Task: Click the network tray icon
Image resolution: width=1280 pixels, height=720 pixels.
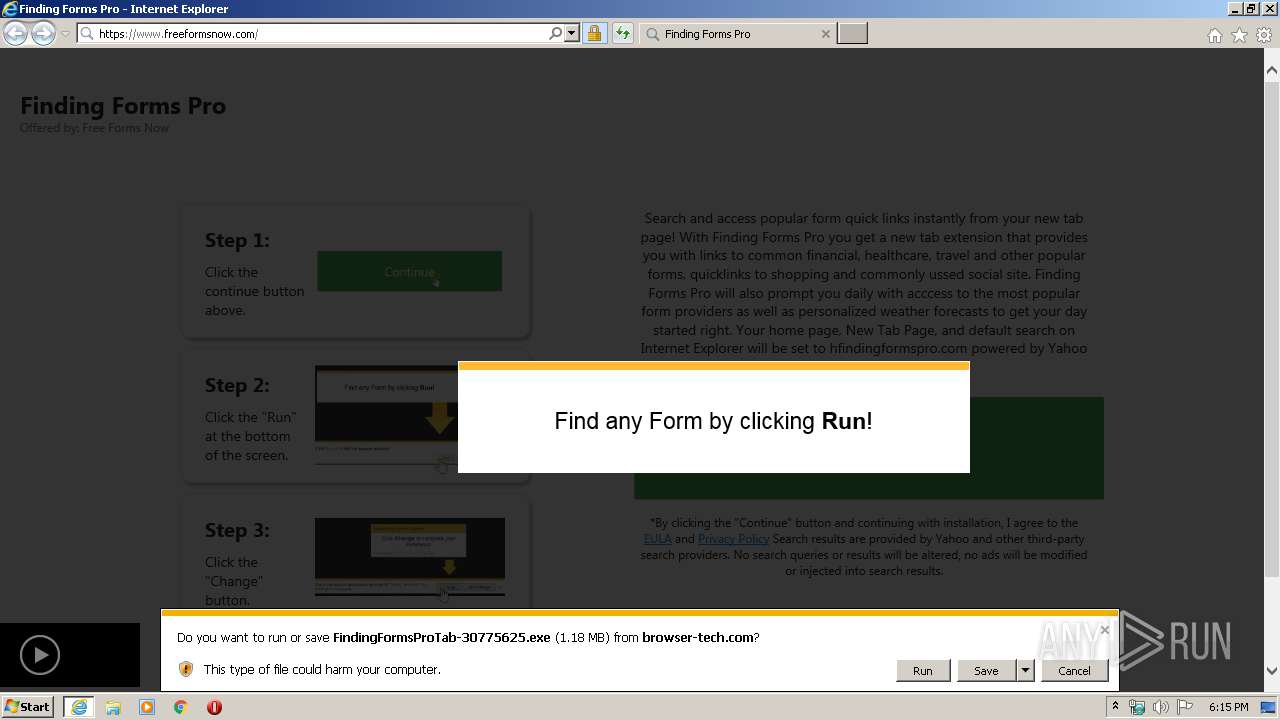Action: pos(1137,707)
